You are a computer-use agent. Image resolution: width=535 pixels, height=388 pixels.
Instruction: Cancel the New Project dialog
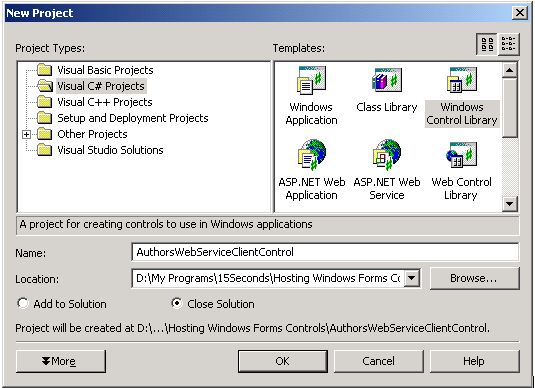pyautogui.click(x=378, y=361)
